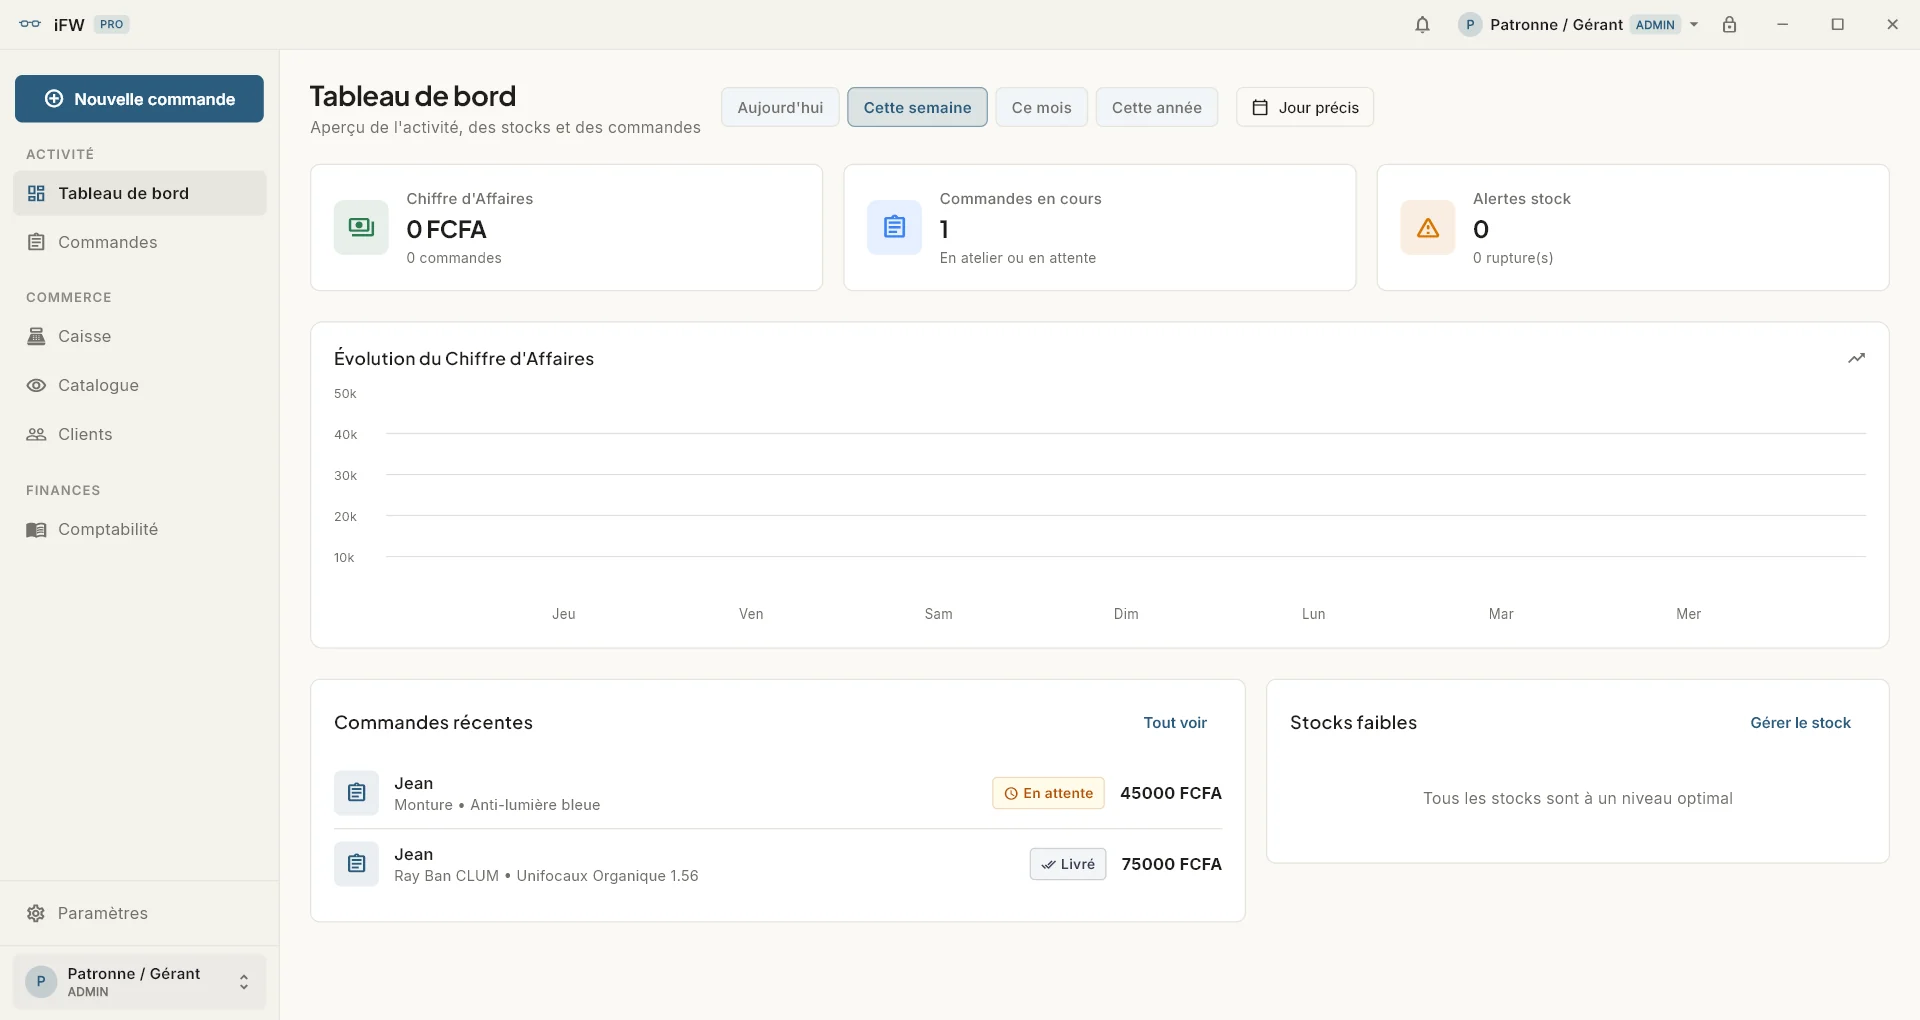Click the 45000 FCFA amount
This screenshot has width=1920, height=1020.
pyautogui.click(x=1171, y=793)
